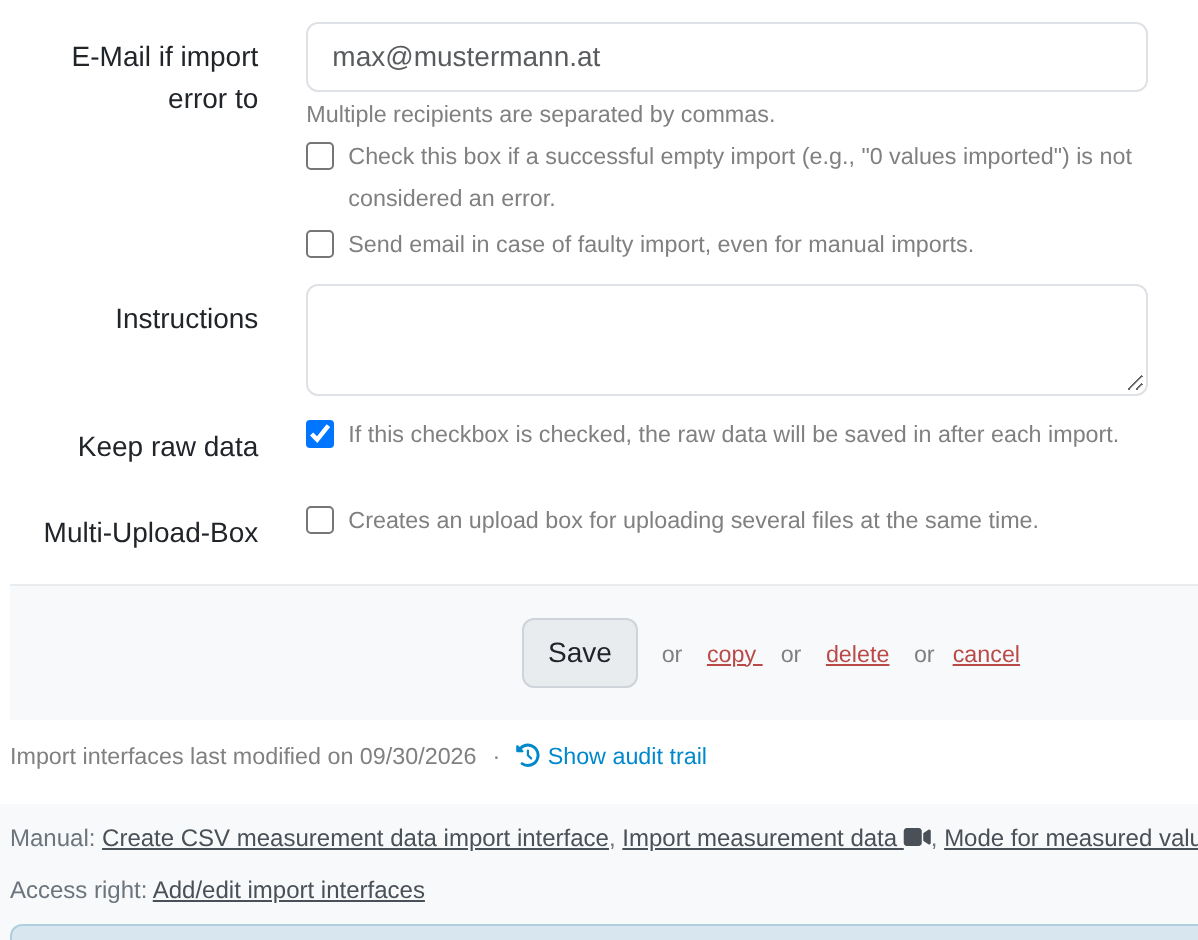
Task: Click the cancel link
Action: click(986, 655)
